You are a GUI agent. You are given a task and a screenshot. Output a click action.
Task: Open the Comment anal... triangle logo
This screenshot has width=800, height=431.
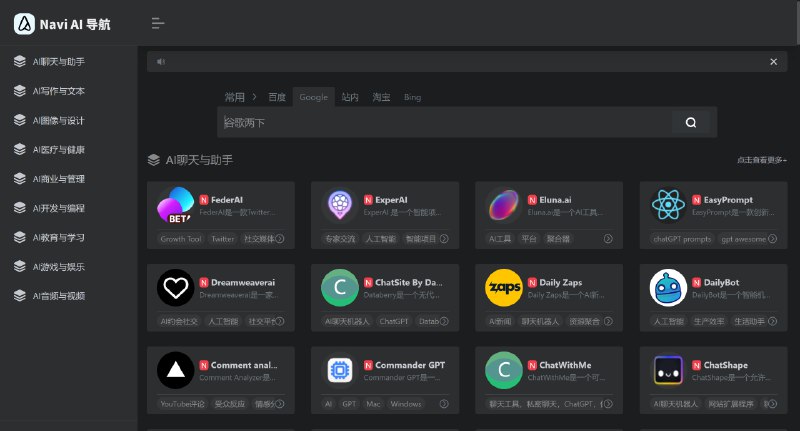[176, 370]
